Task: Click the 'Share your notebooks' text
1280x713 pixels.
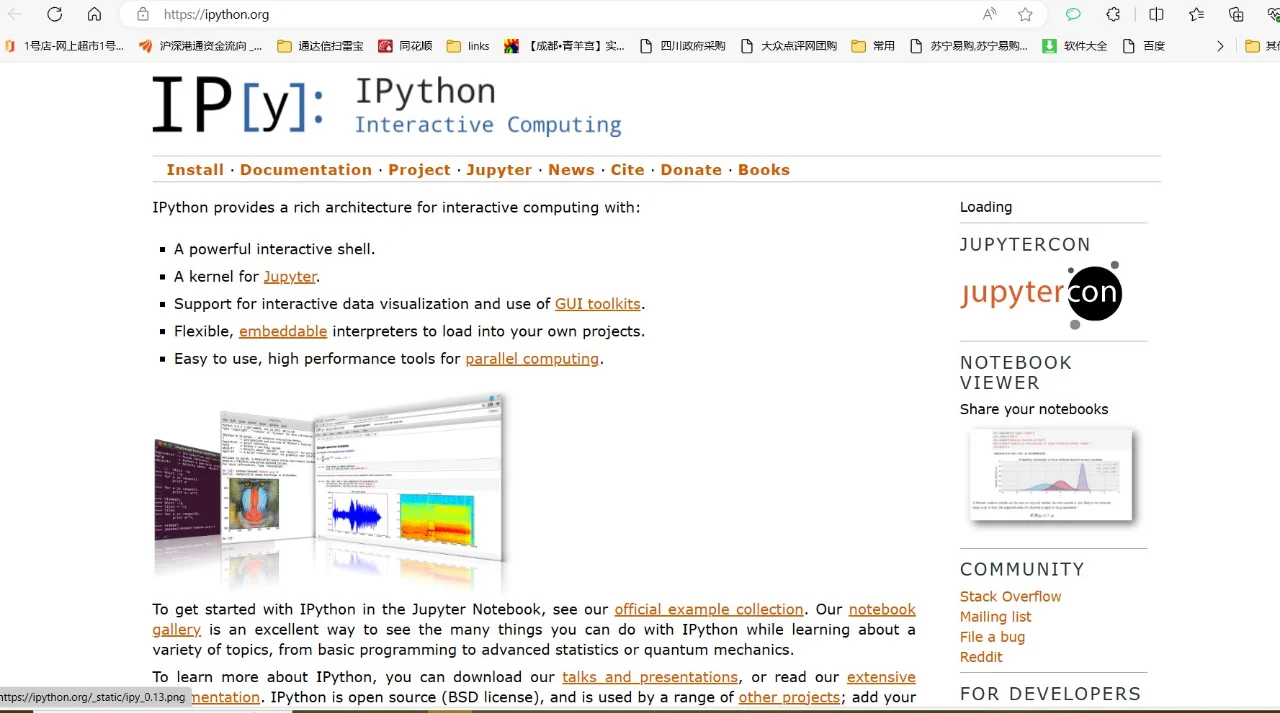Action: 1034,409
